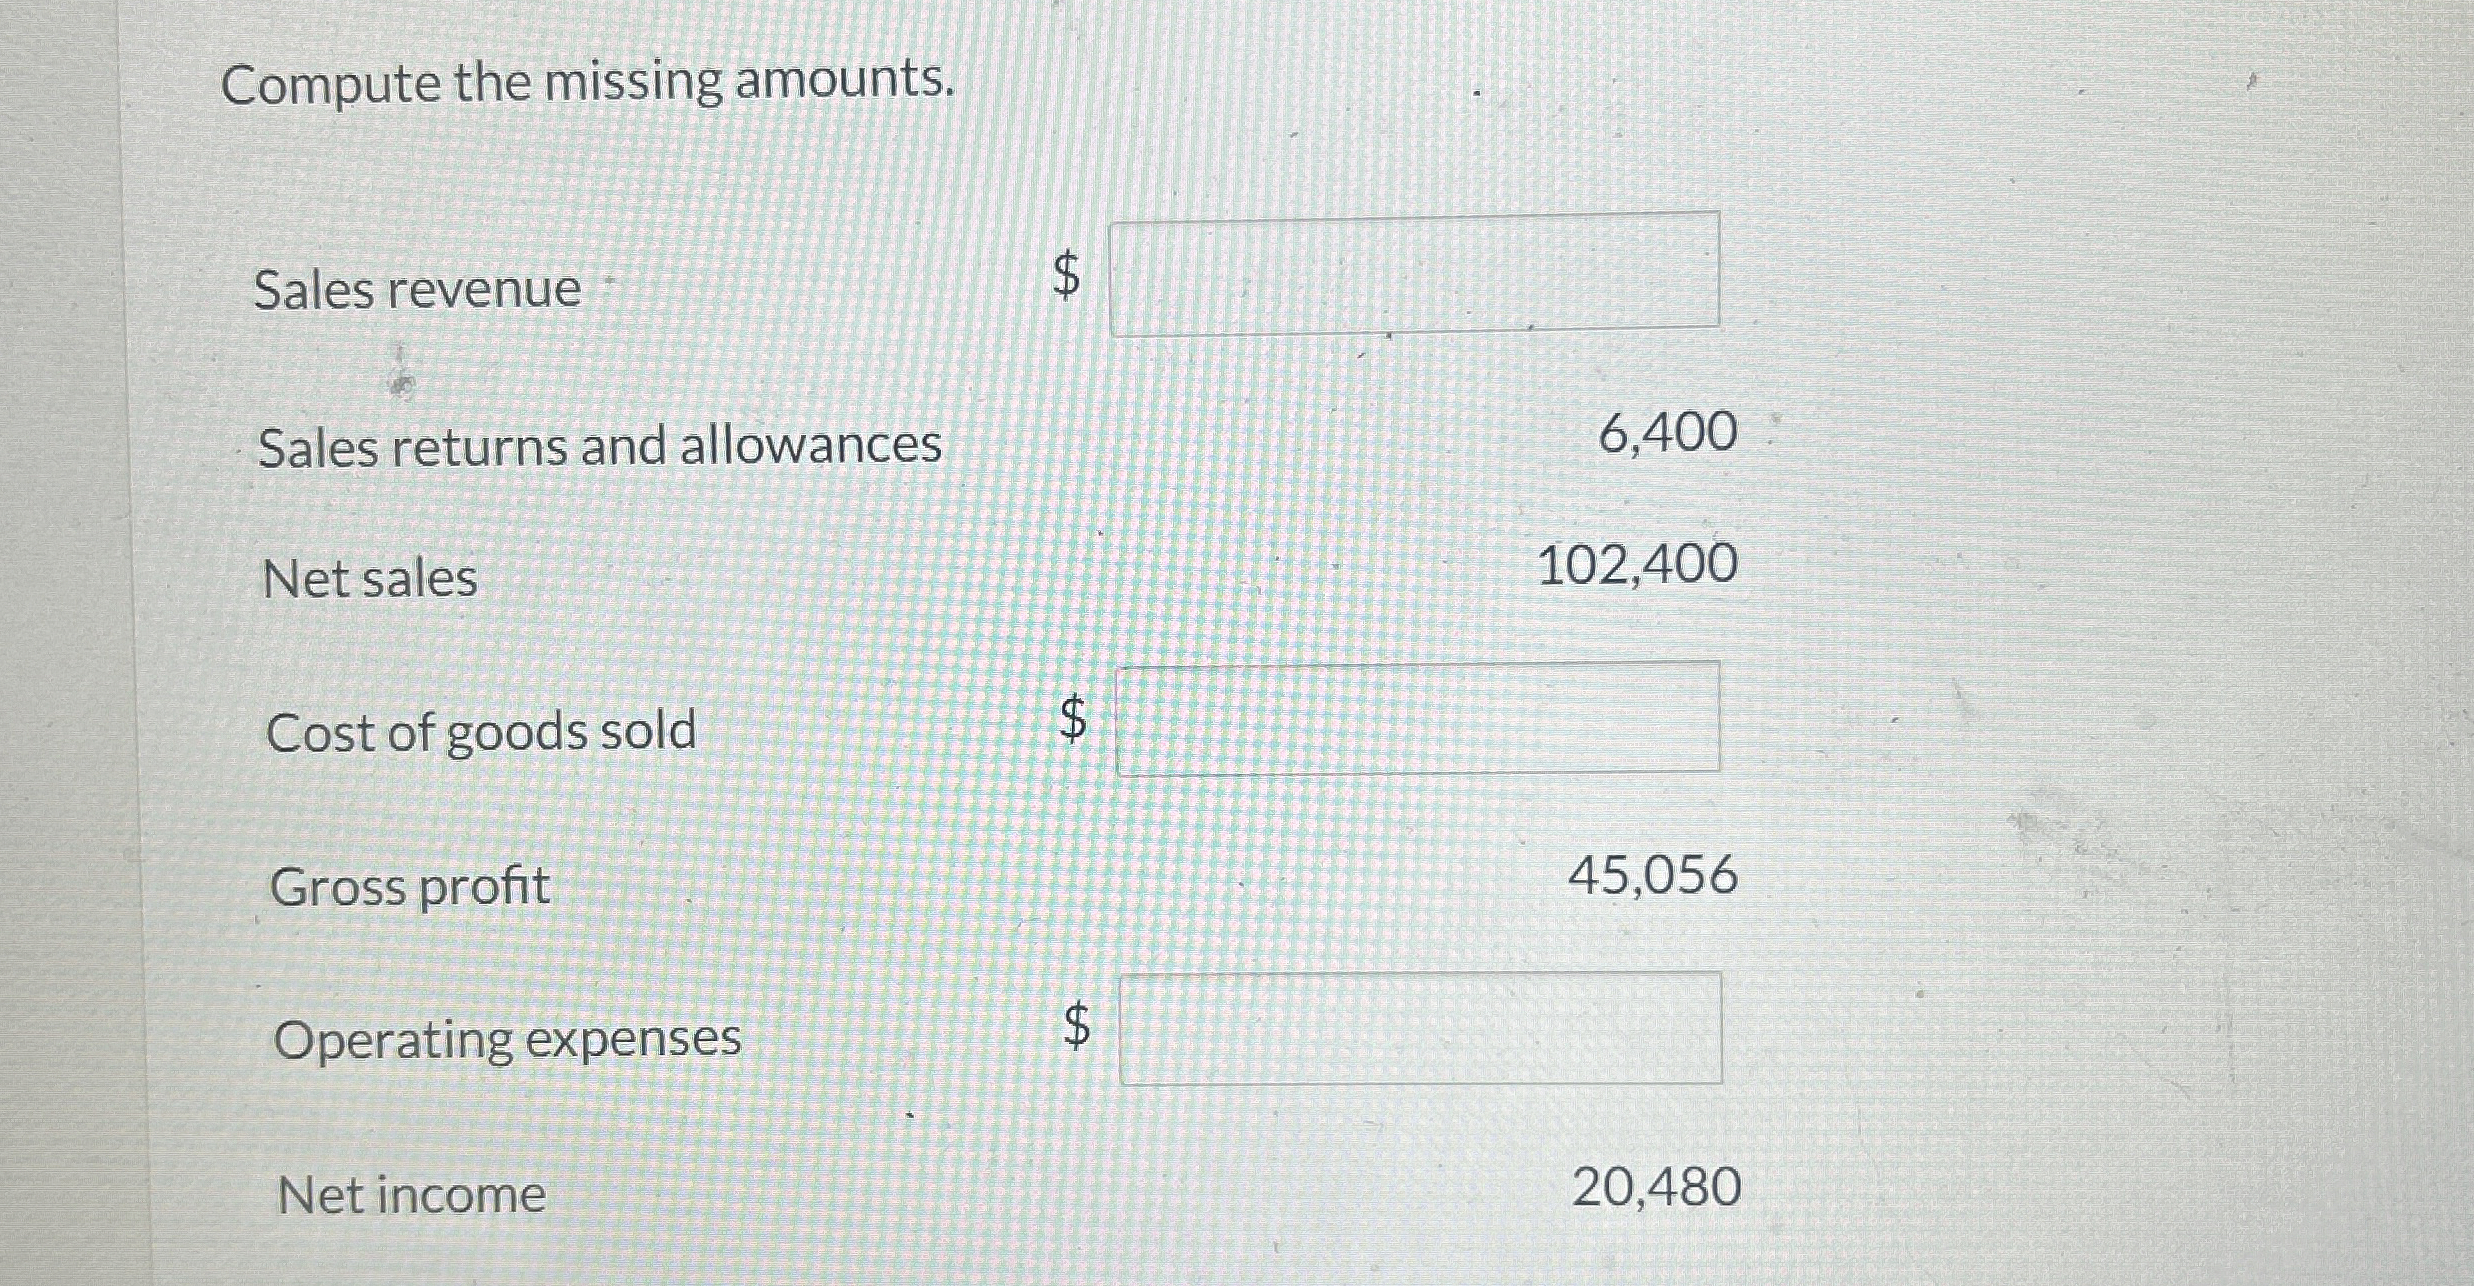Viewport: 2474px width, 1286px height.
Task: Select the Gross profit label
Action: pos(409,886)
